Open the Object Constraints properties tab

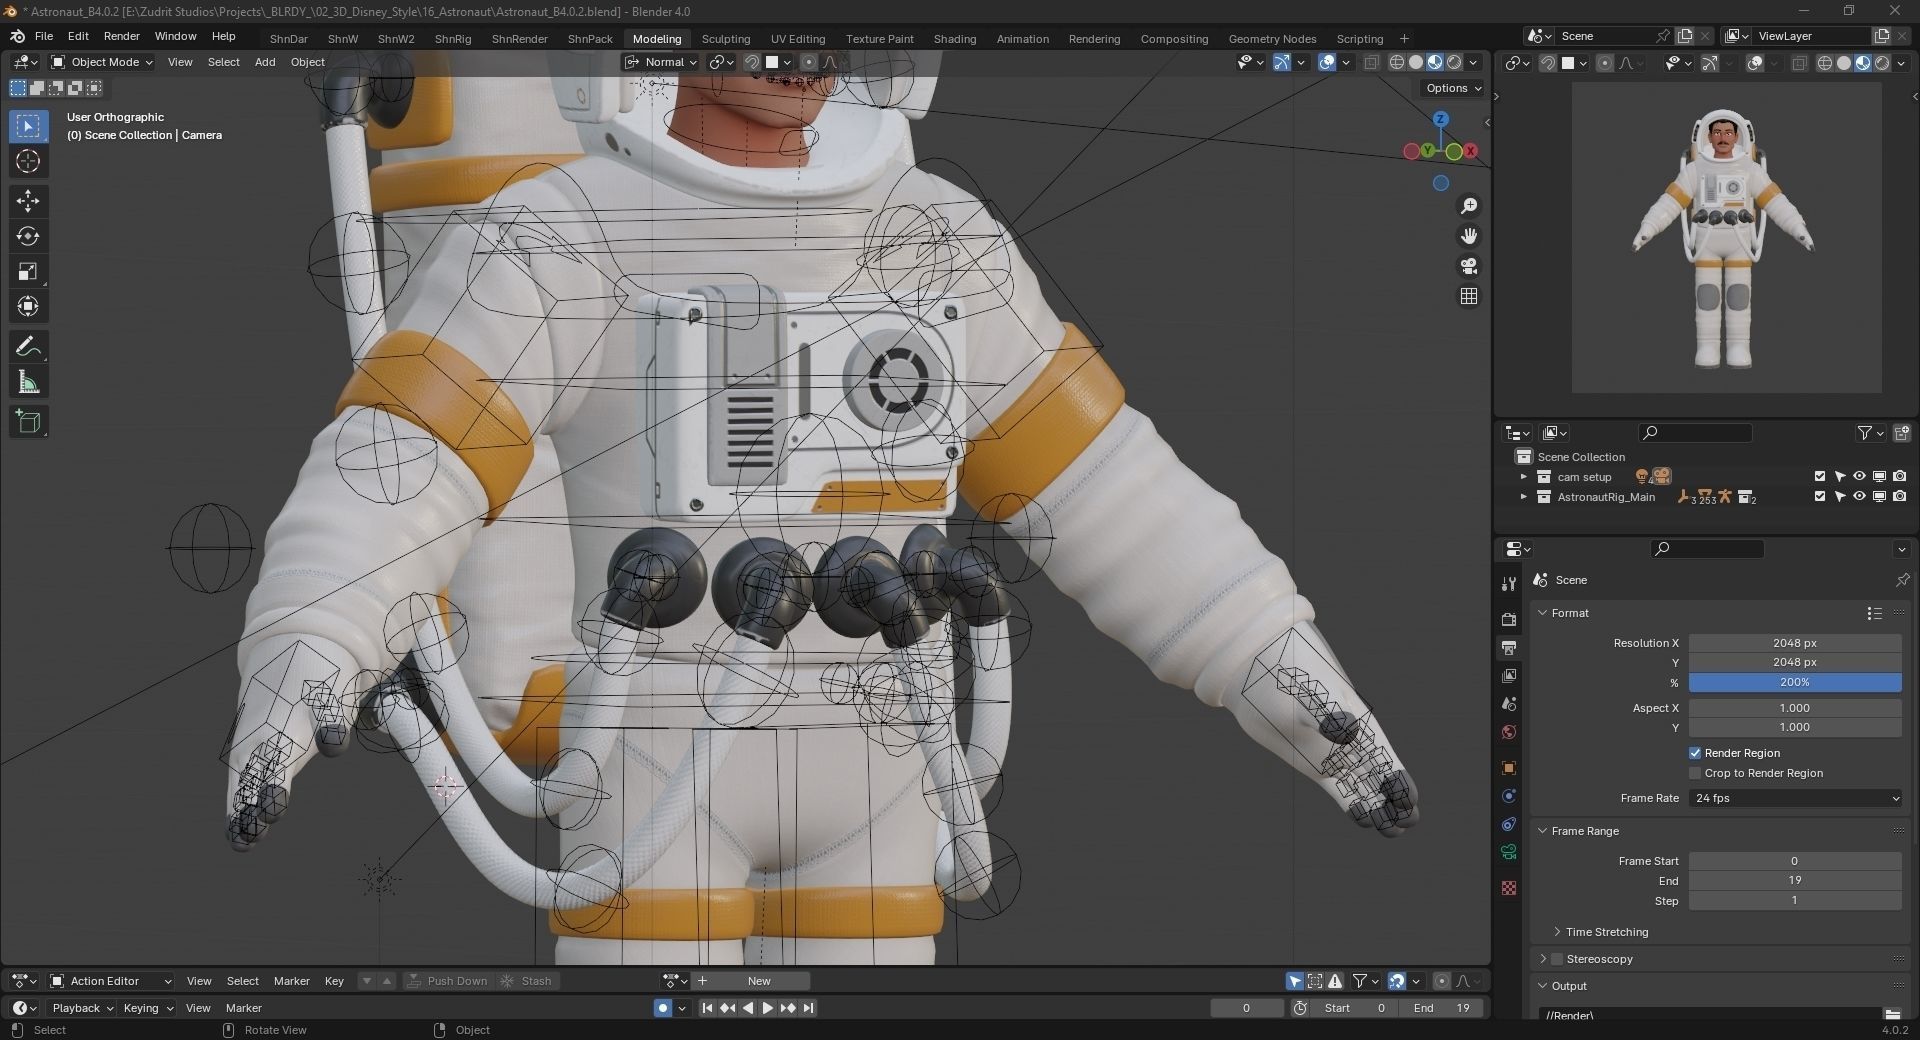click(x=1509, y=824)
